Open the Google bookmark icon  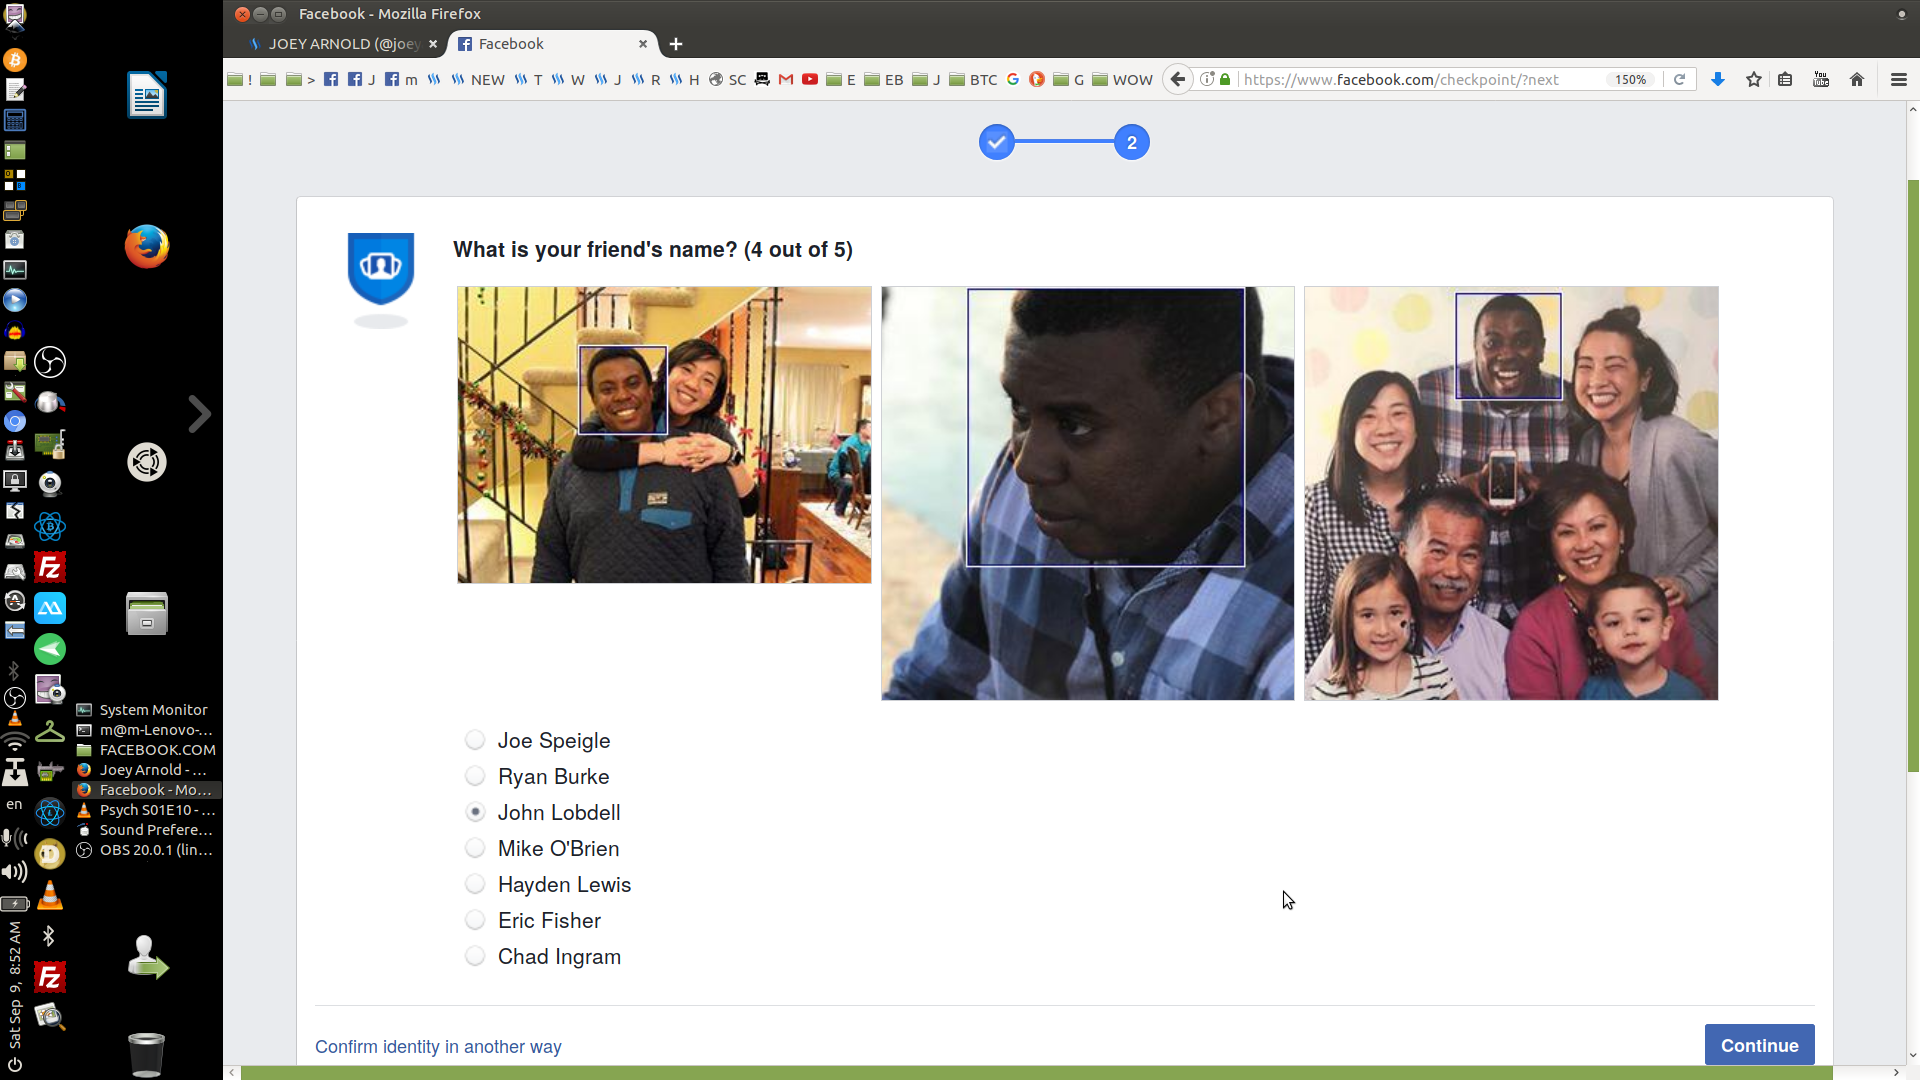[x=1013, y=79]
